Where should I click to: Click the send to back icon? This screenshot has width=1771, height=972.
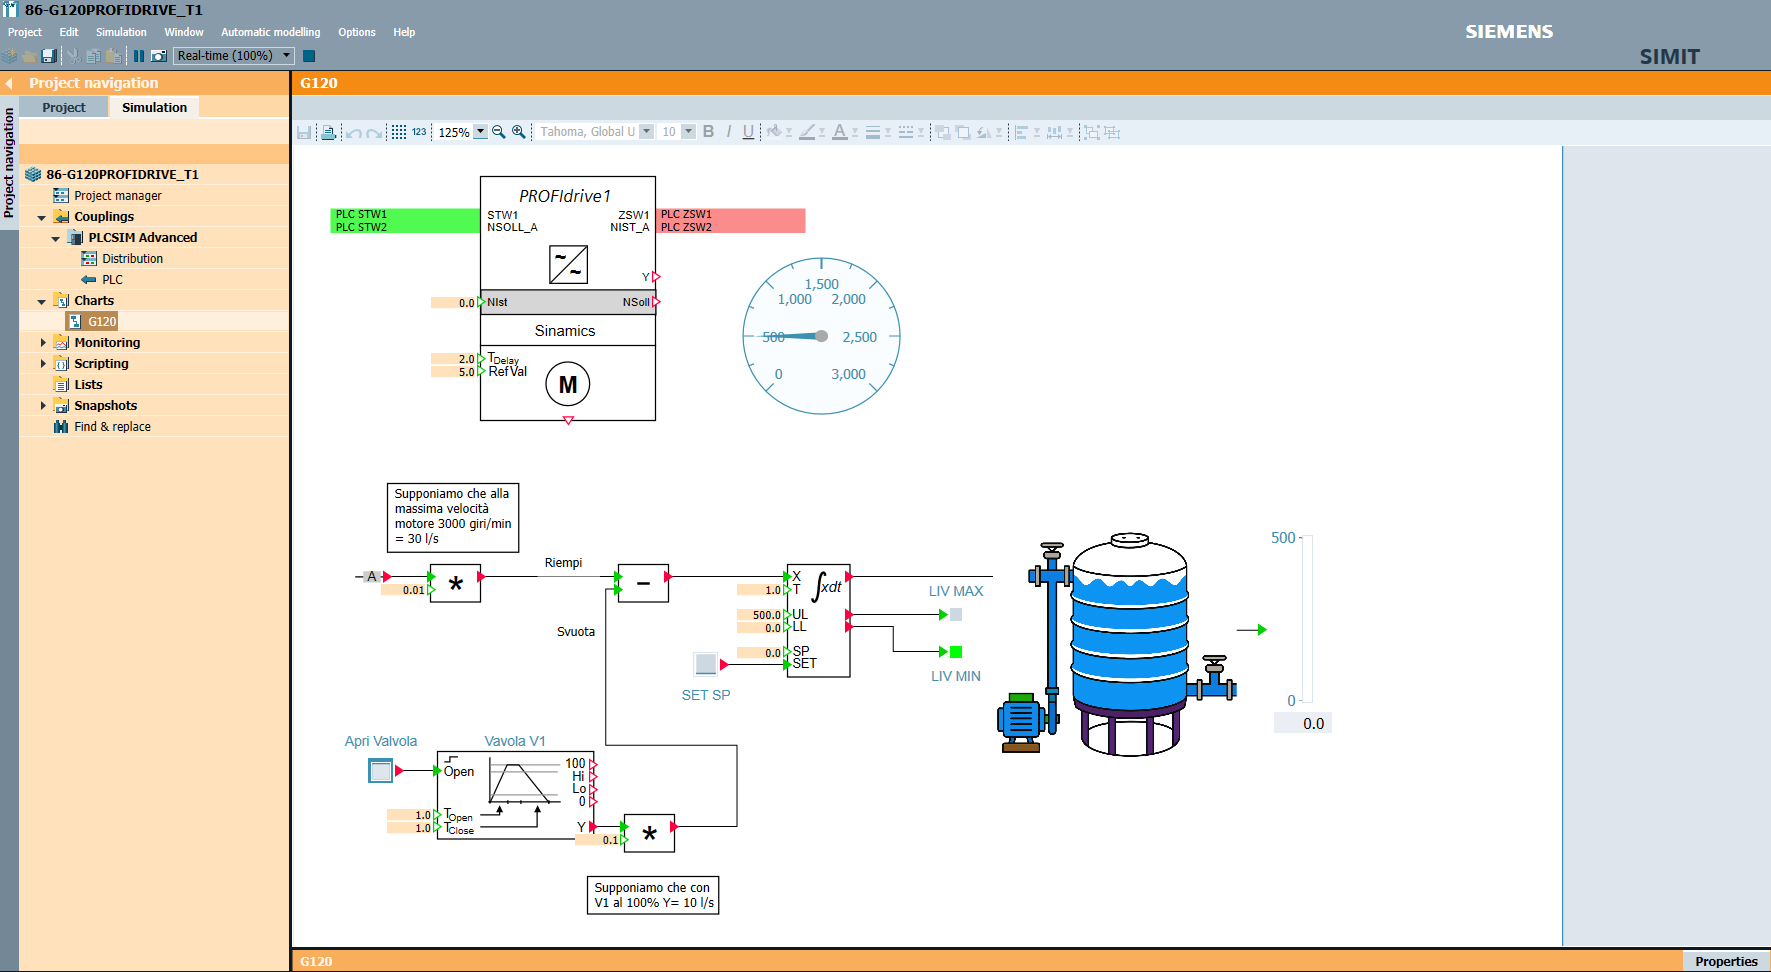[x=963, y=132]
